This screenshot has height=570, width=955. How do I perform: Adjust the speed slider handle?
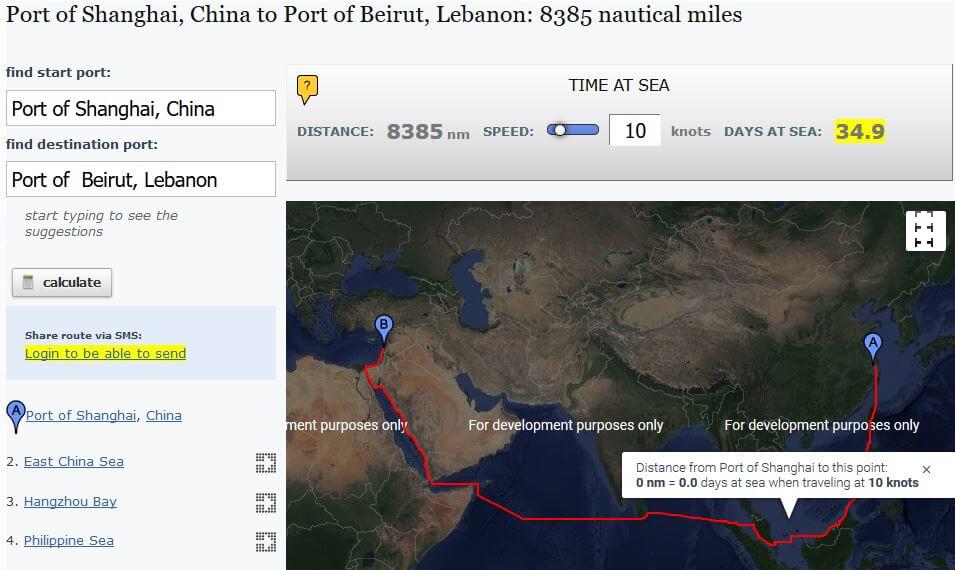point(560,130)
